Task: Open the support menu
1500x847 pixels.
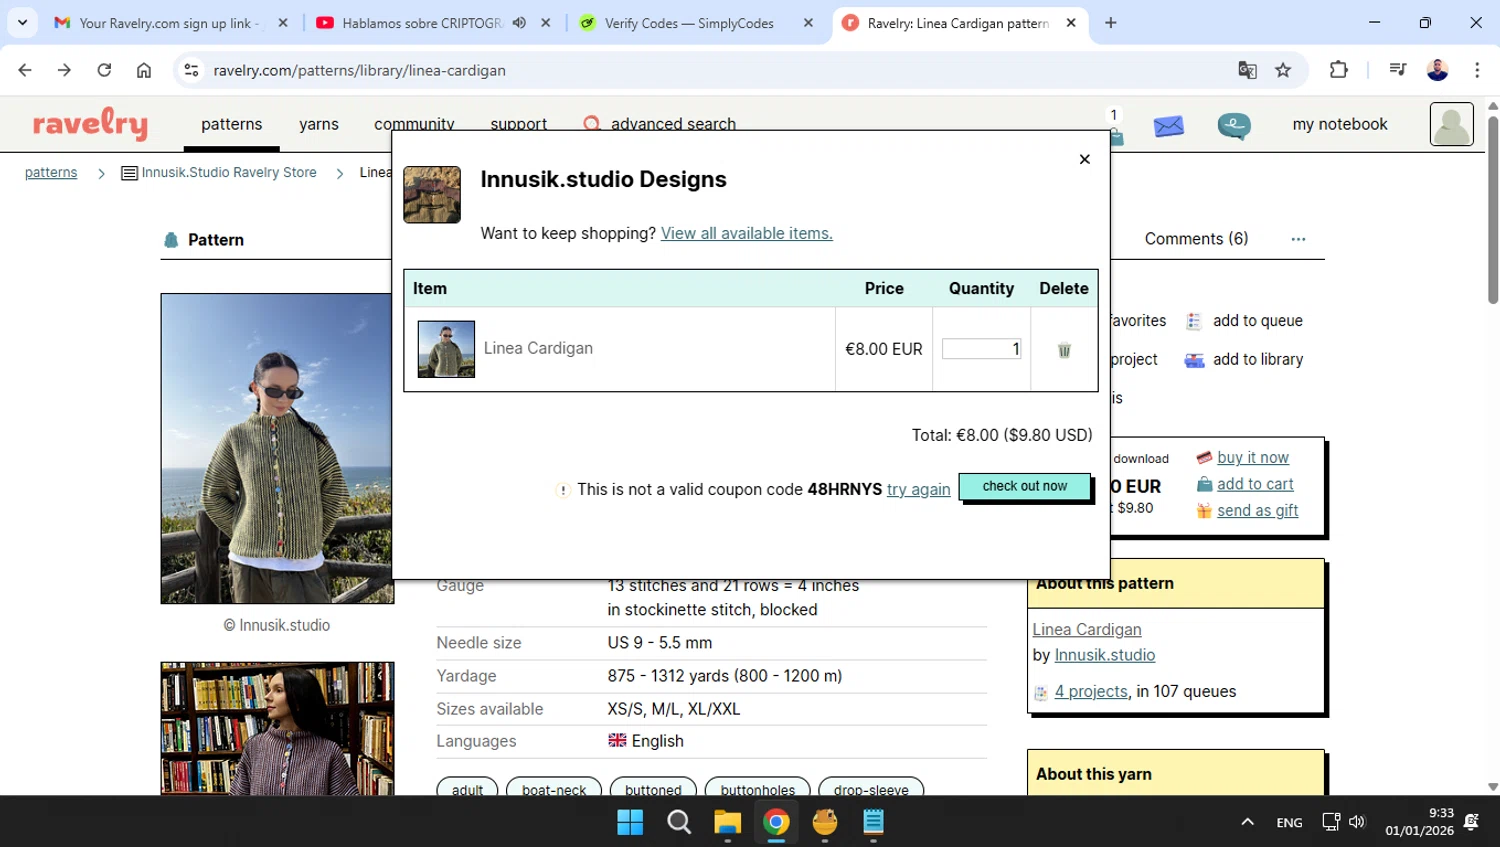Action: (x=518, y=124)
